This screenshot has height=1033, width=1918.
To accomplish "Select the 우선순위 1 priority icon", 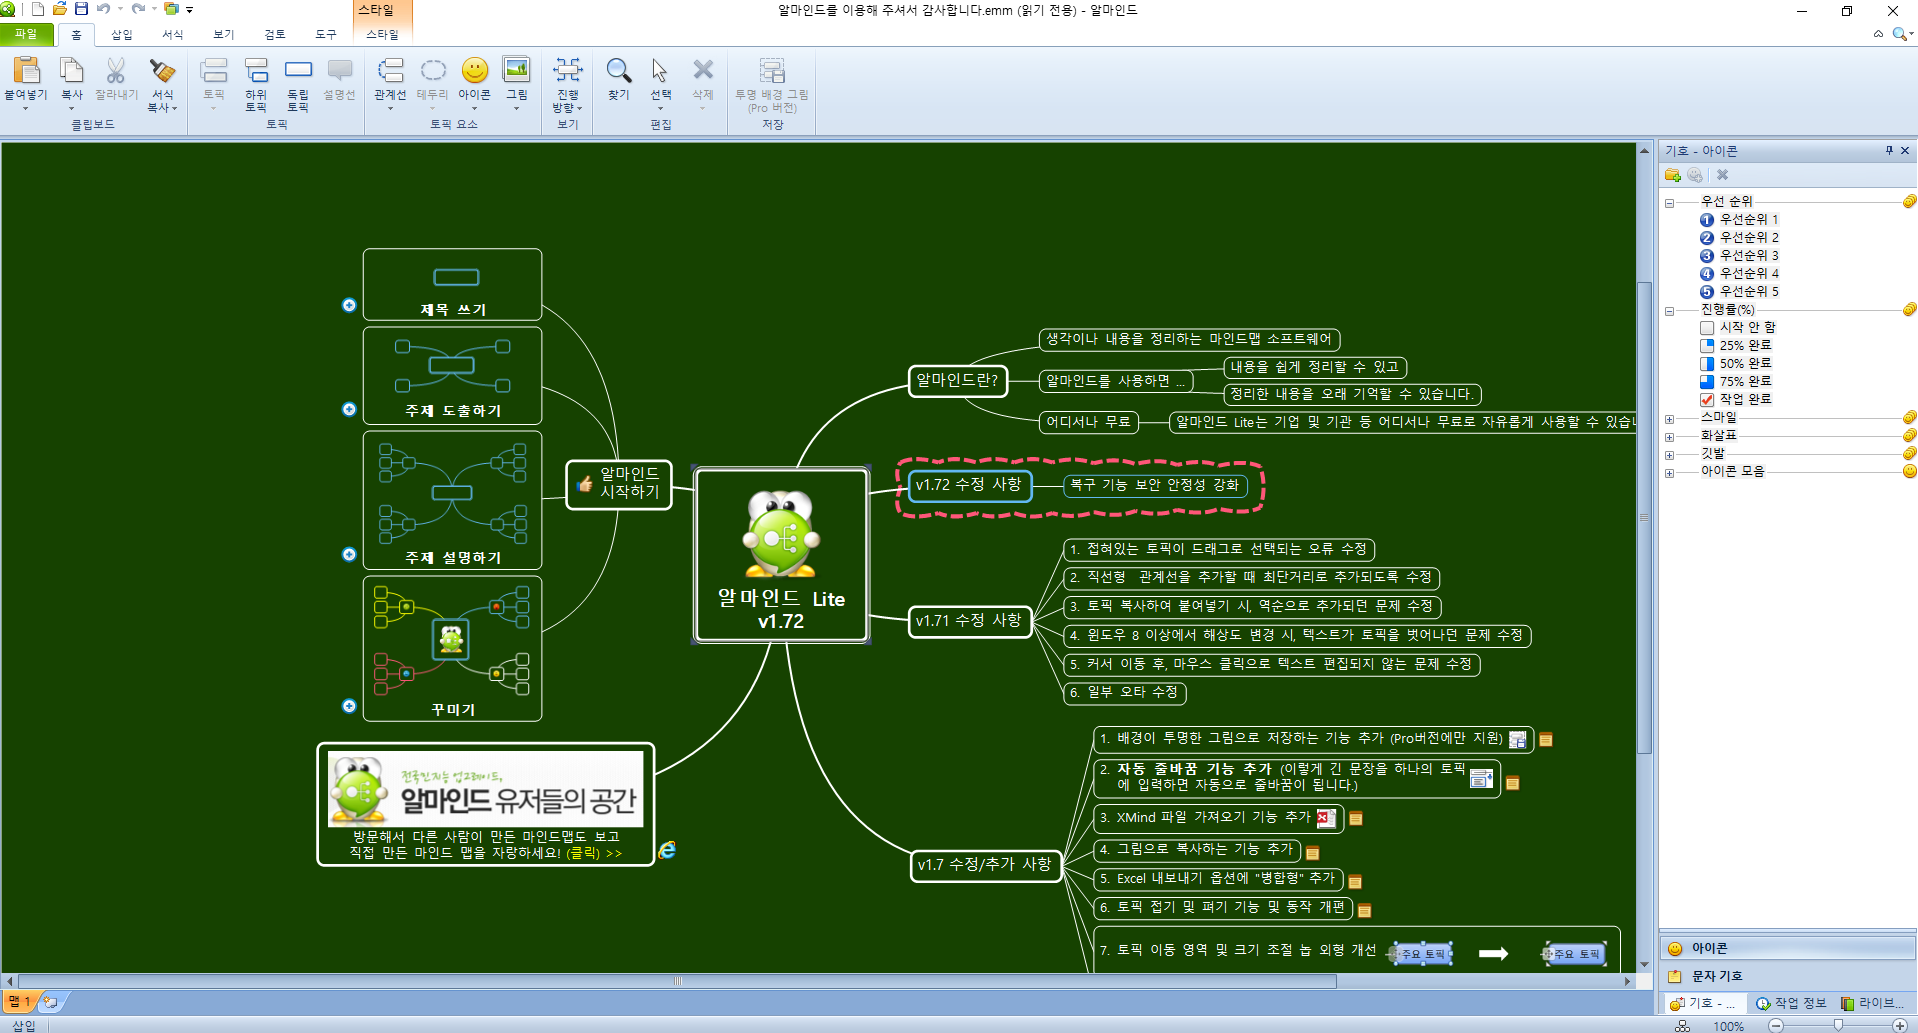I will click(x=1707, y=220).
